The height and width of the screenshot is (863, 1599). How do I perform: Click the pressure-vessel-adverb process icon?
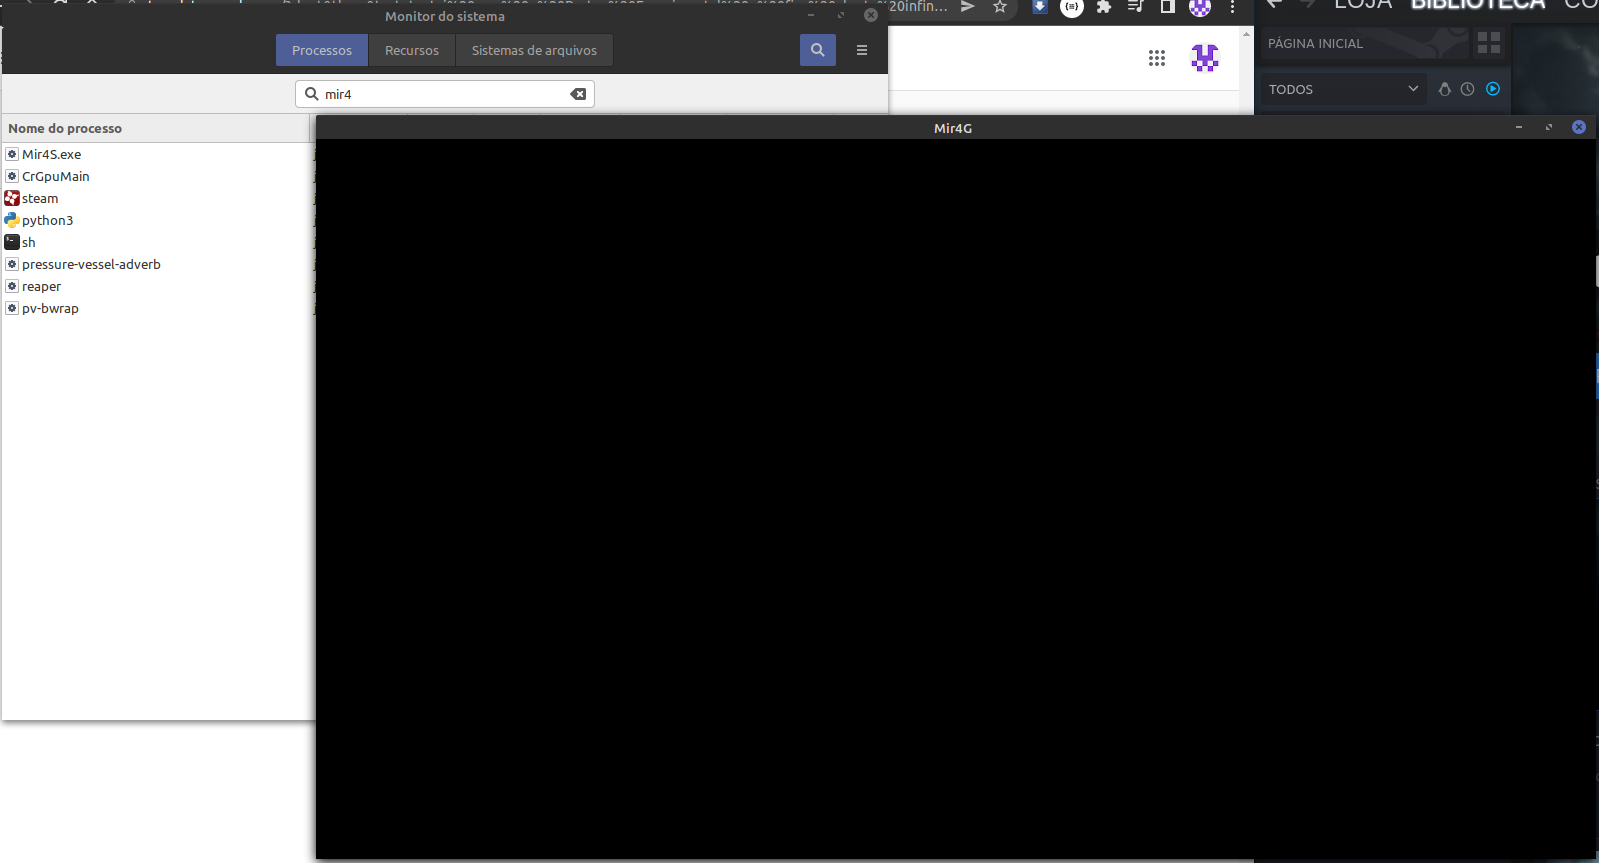pyautogui.click(x=12, y=264)
